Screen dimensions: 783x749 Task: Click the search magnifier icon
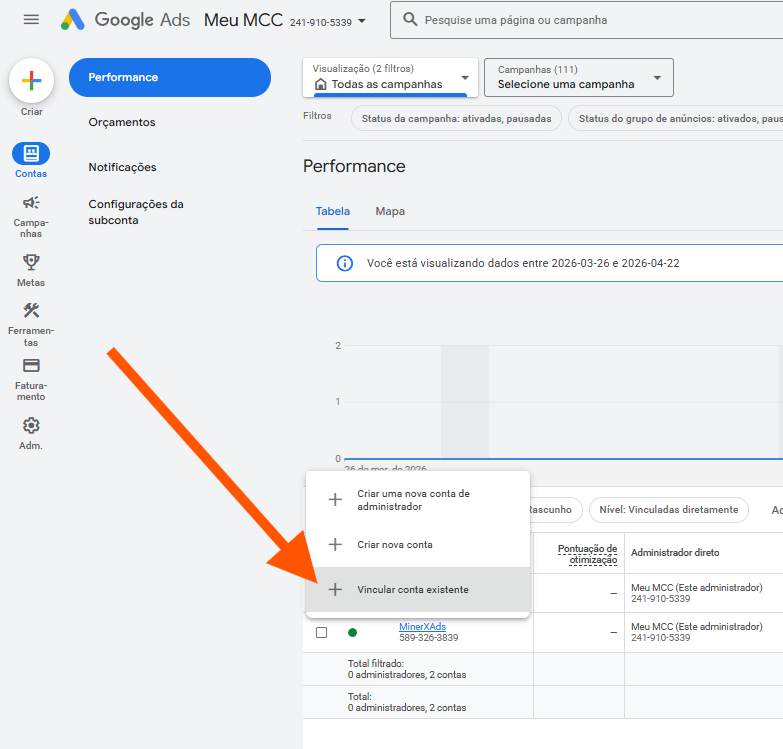tap(410, 19)
